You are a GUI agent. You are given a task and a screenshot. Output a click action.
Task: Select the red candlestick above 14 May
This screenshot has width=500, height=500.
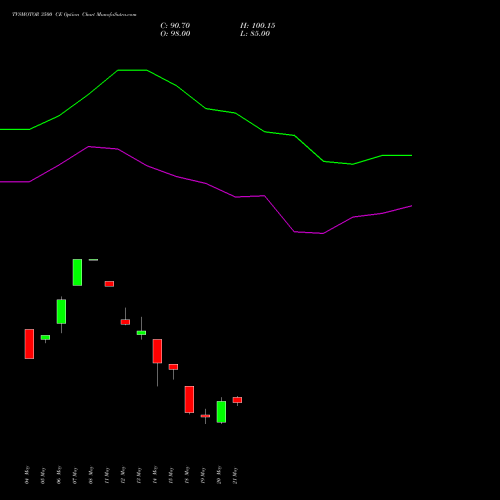pyautogui.click(x=157, y=351)
